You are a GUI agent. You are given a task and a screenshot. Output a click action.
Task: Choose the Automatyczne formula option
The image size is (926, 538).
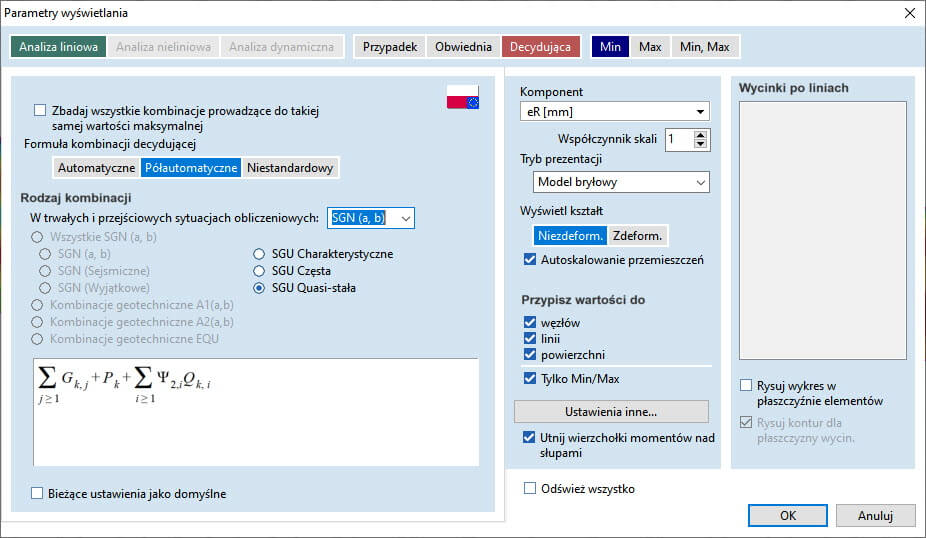tap(96, 168)
